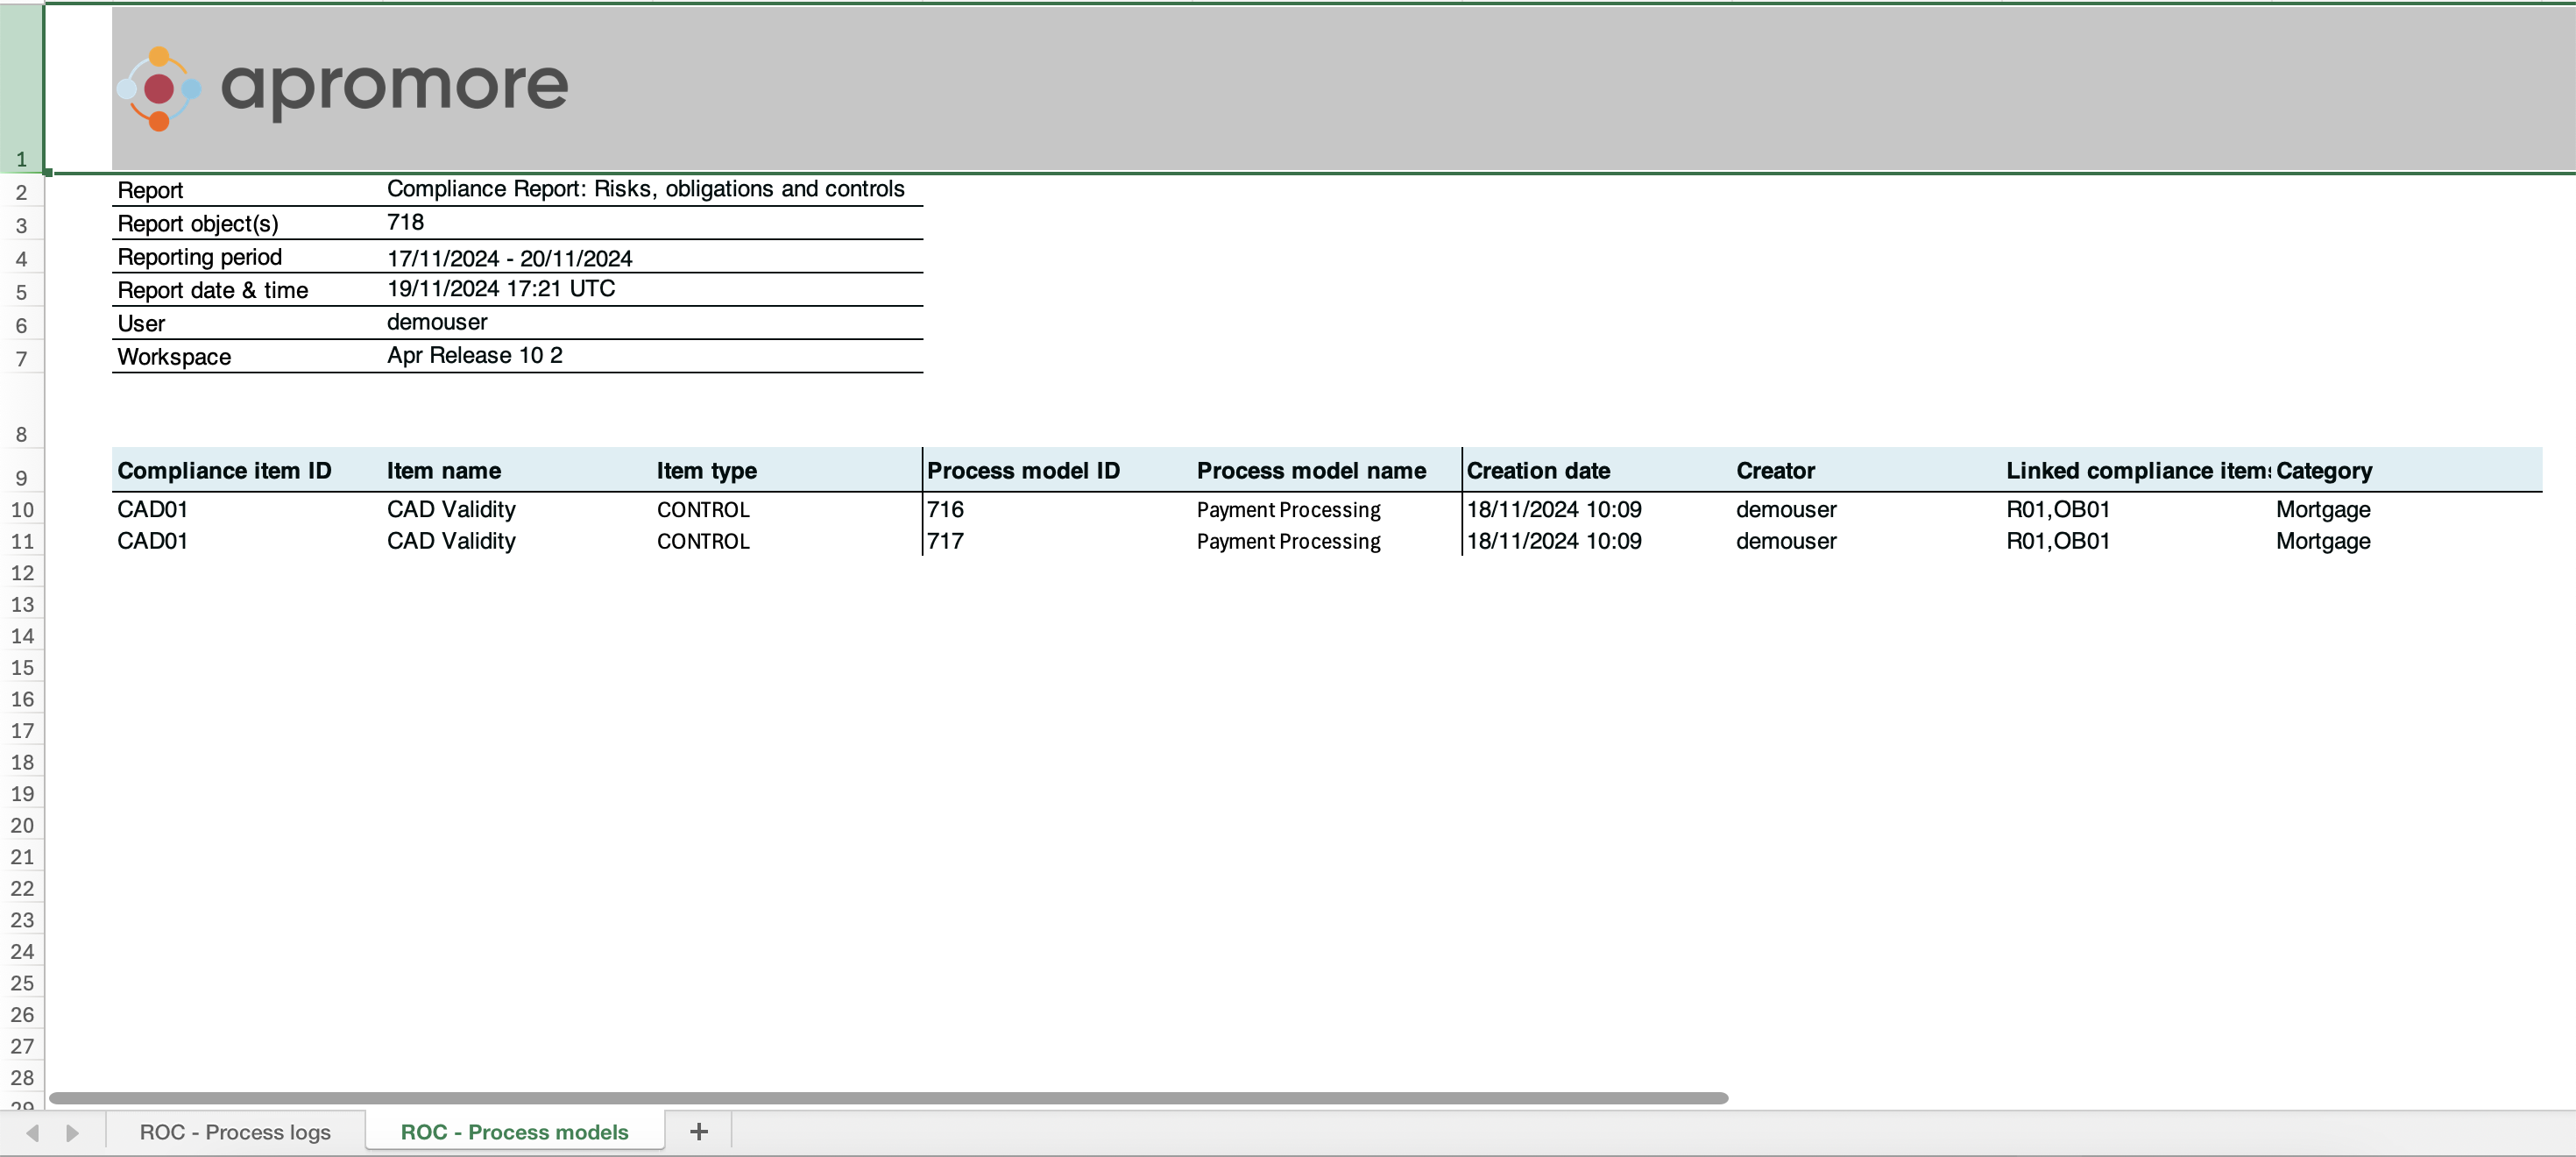
Task: Select the Process model ID header cell
Action: point(1023,471)
